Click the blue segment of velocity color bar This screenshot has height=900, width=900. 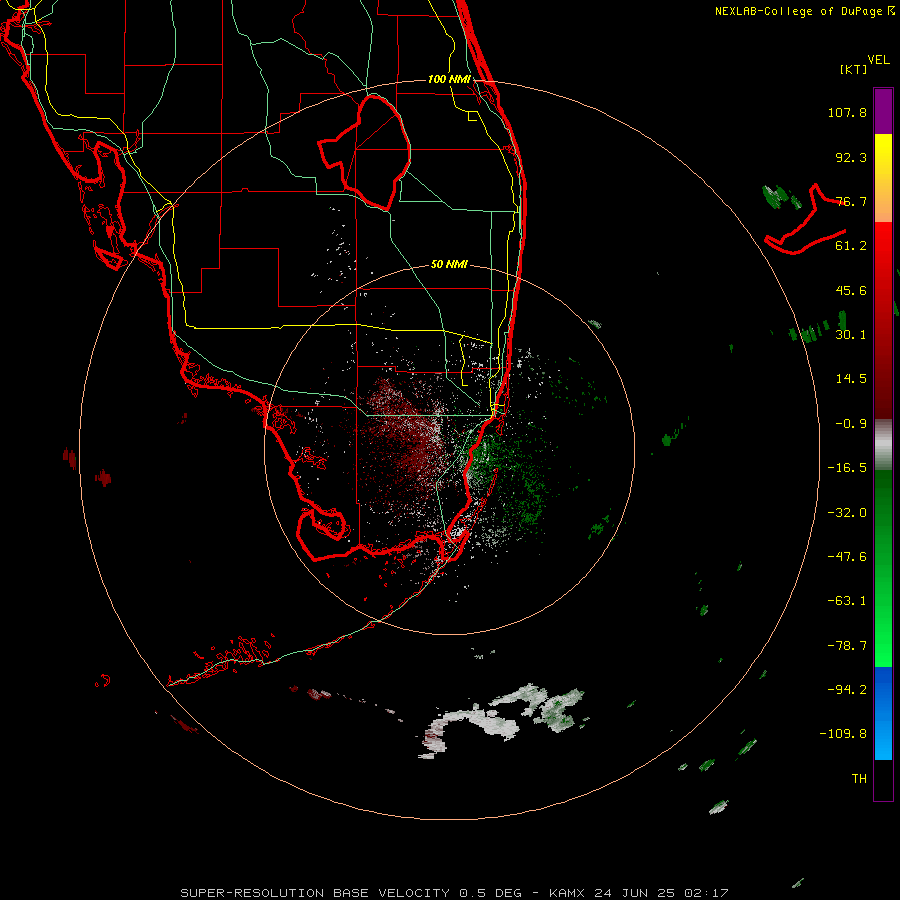pyautogui.click(x=883, y=713)
